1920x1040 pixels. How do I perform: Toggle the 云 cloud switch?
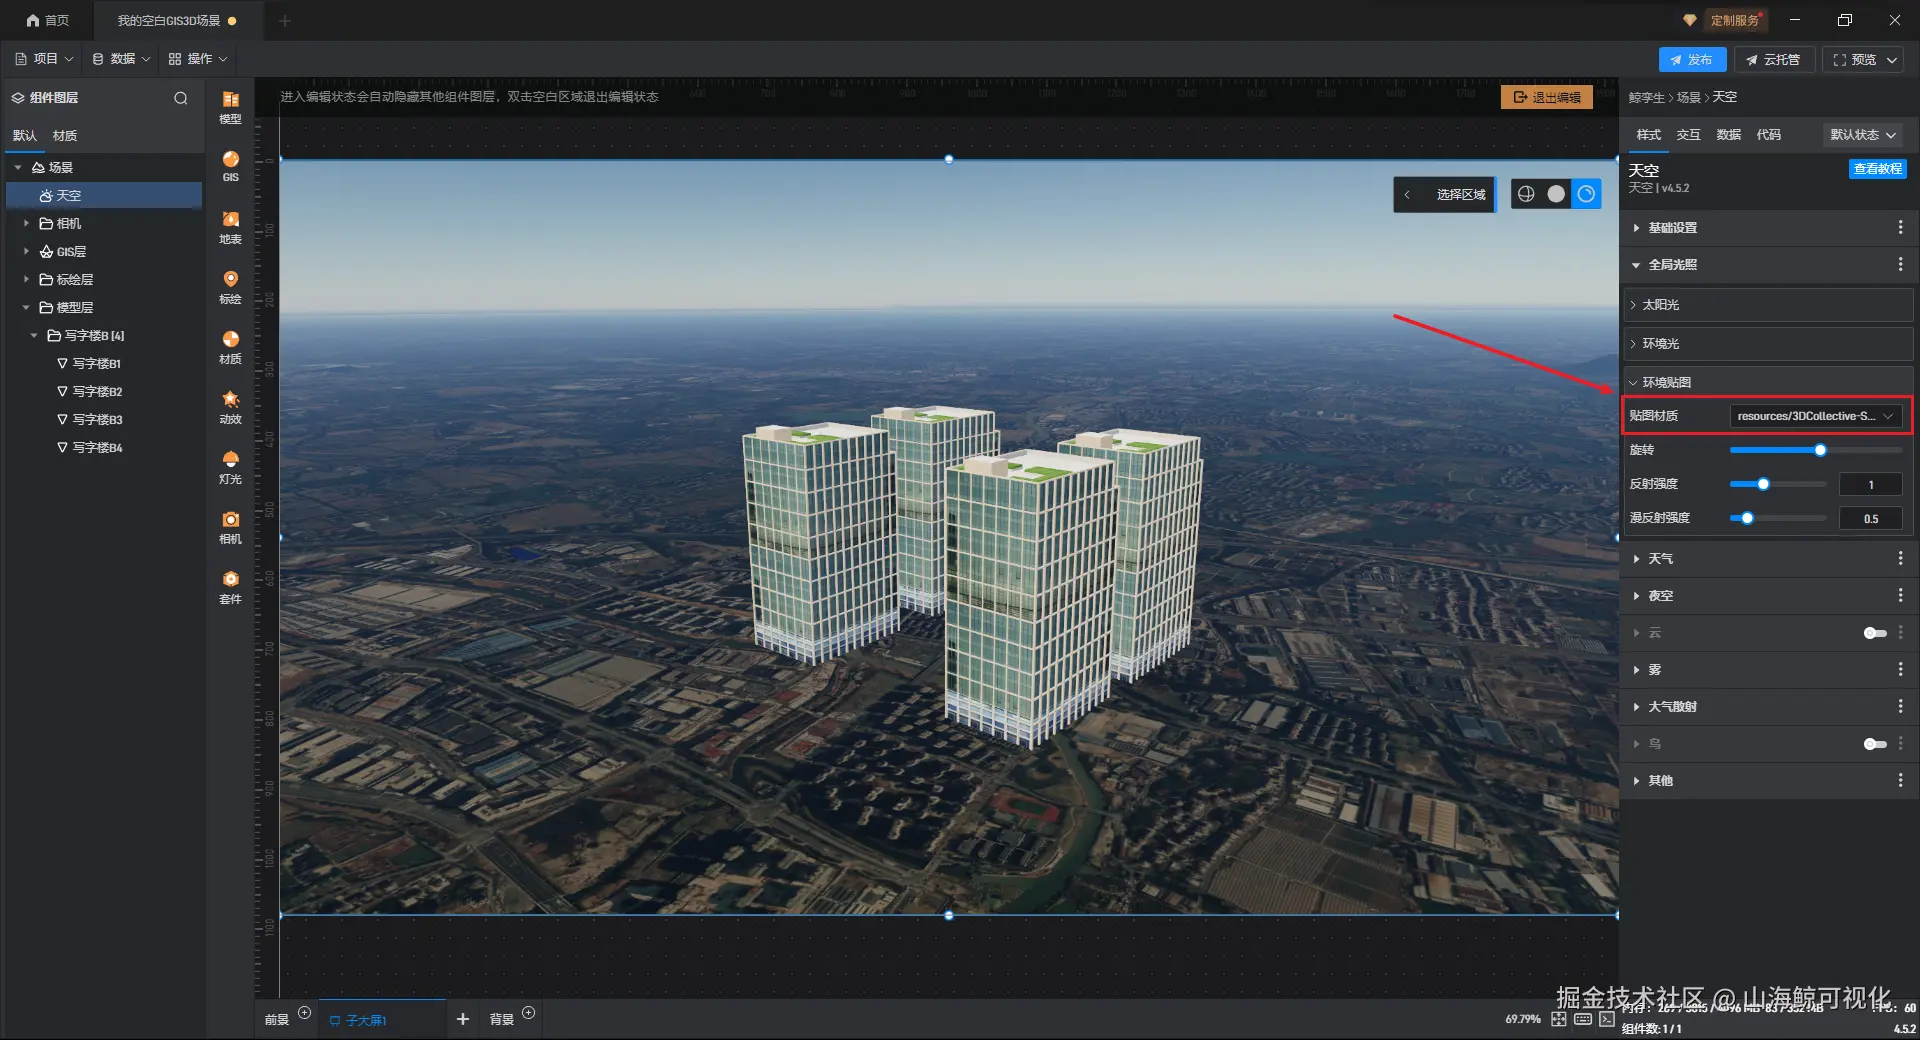1875,633
